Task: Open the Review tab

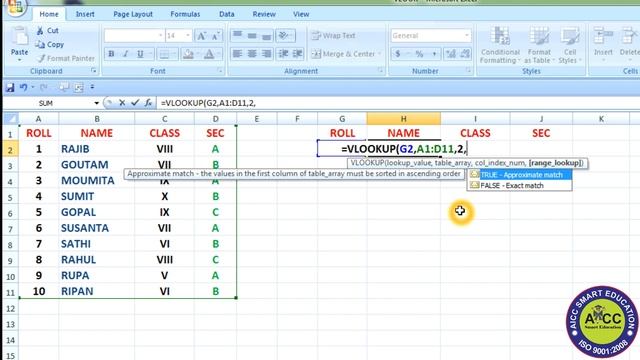Action: [264, 14]
